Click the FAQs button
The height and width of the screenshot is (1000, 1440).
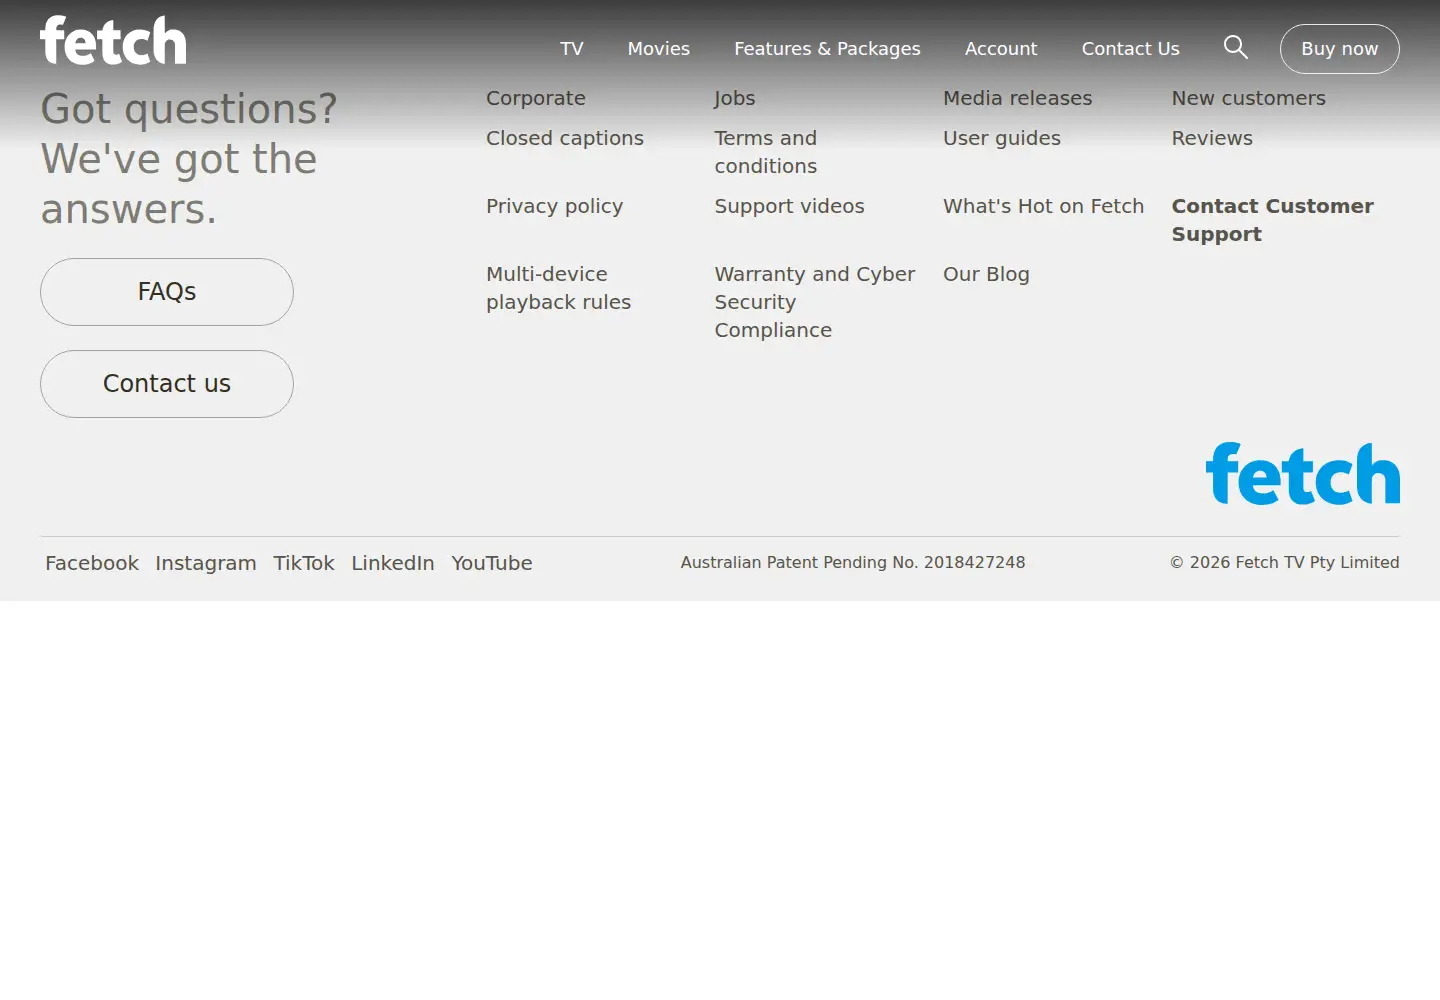(x=167, y=292)
